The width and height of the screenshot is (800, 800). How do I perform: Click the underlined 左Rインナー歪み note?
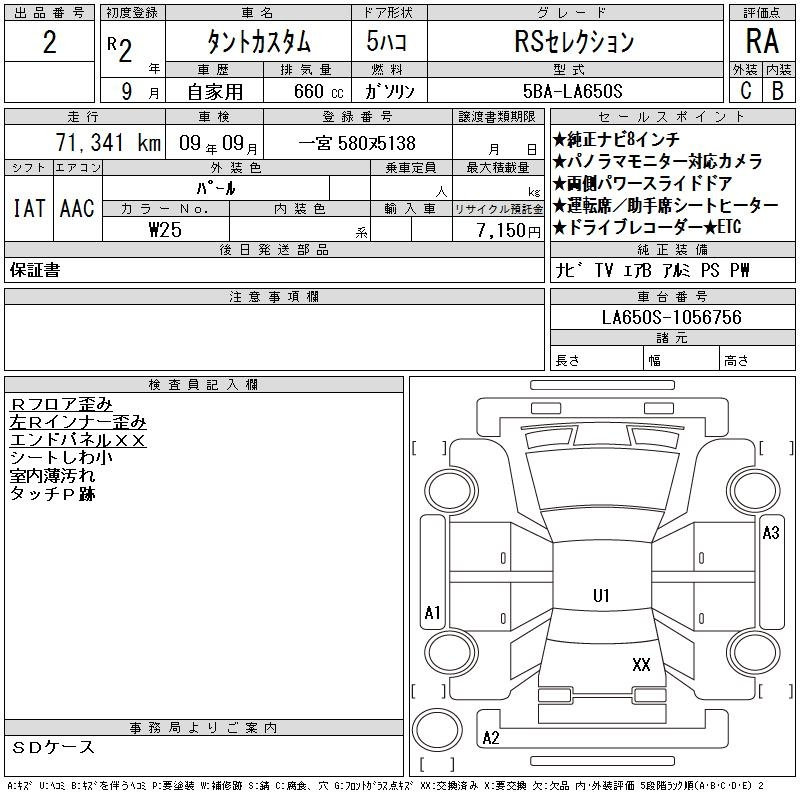pos(78,422)
